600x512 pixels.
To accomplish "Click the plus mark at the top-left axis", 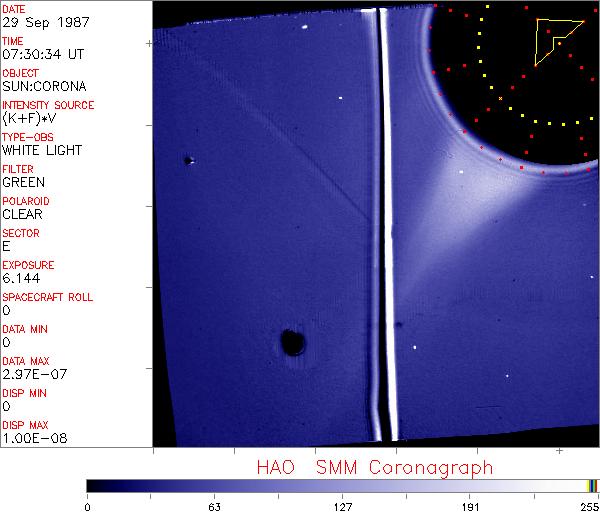I will pyautogui.click(x=149, y=44).
